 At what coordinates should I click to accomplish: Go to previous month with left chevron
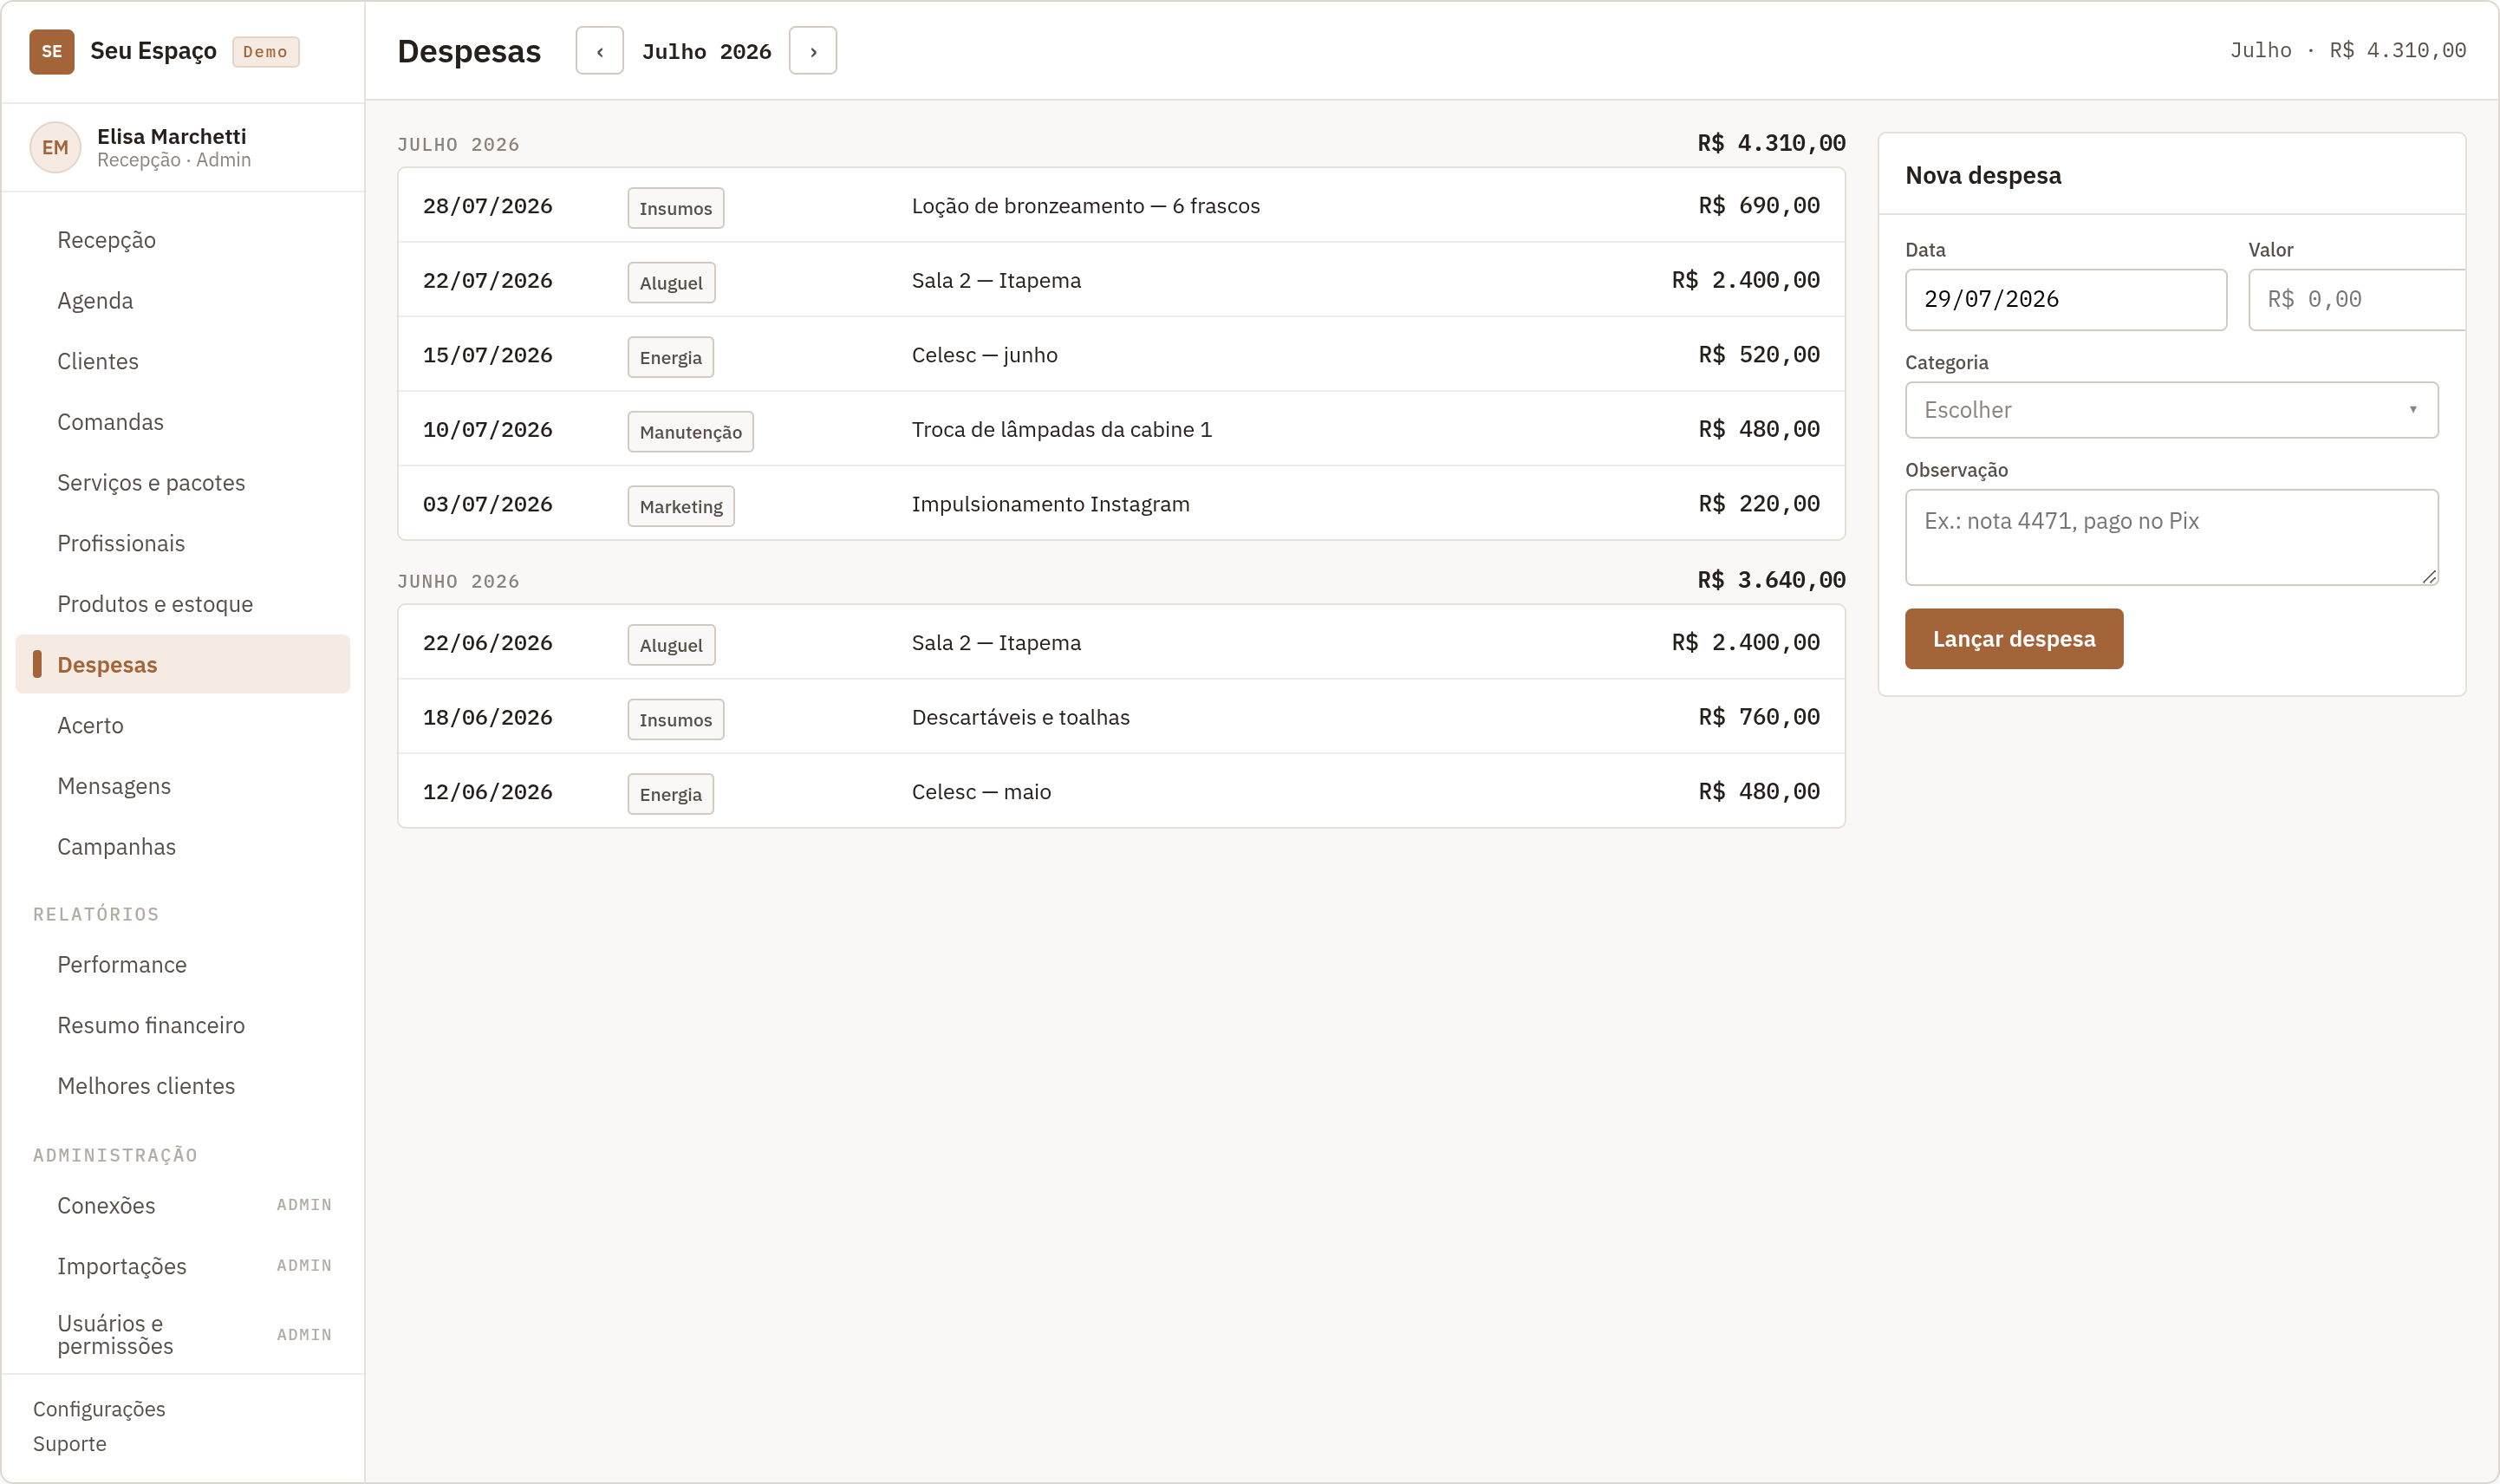click(599, 51)
